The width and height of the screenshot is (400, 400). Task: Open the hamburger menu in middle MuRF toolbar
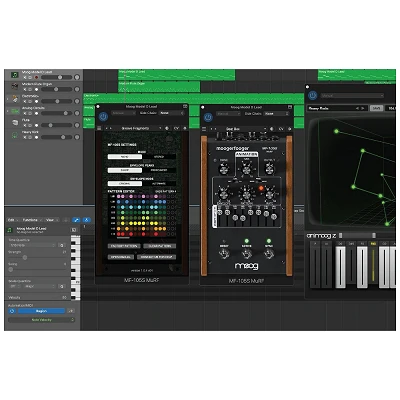[x=204, y=129]
